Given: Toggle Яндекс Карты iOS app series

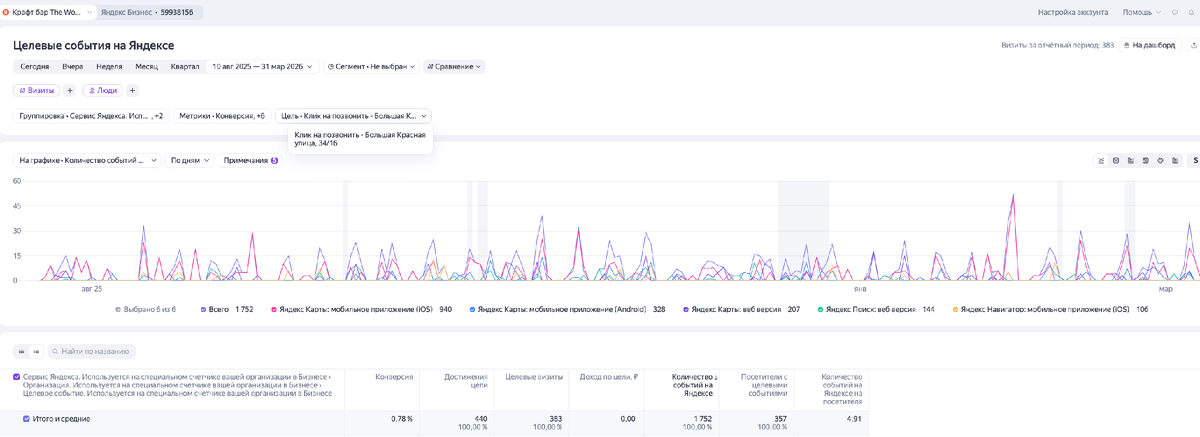Looking at the screenshot, I should [x=362, y=309].
